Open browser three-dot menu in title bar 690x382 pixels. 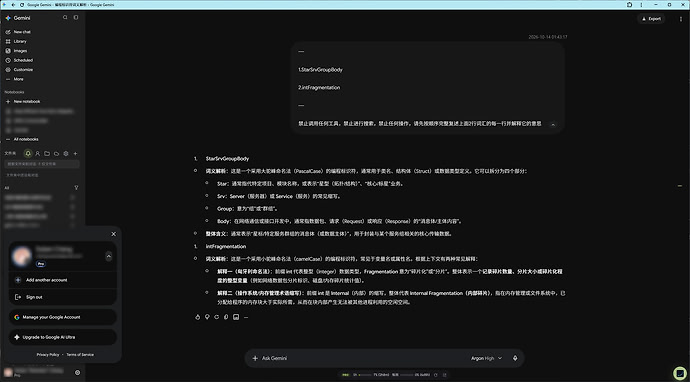pyautogui.click(x=642, y=4)
